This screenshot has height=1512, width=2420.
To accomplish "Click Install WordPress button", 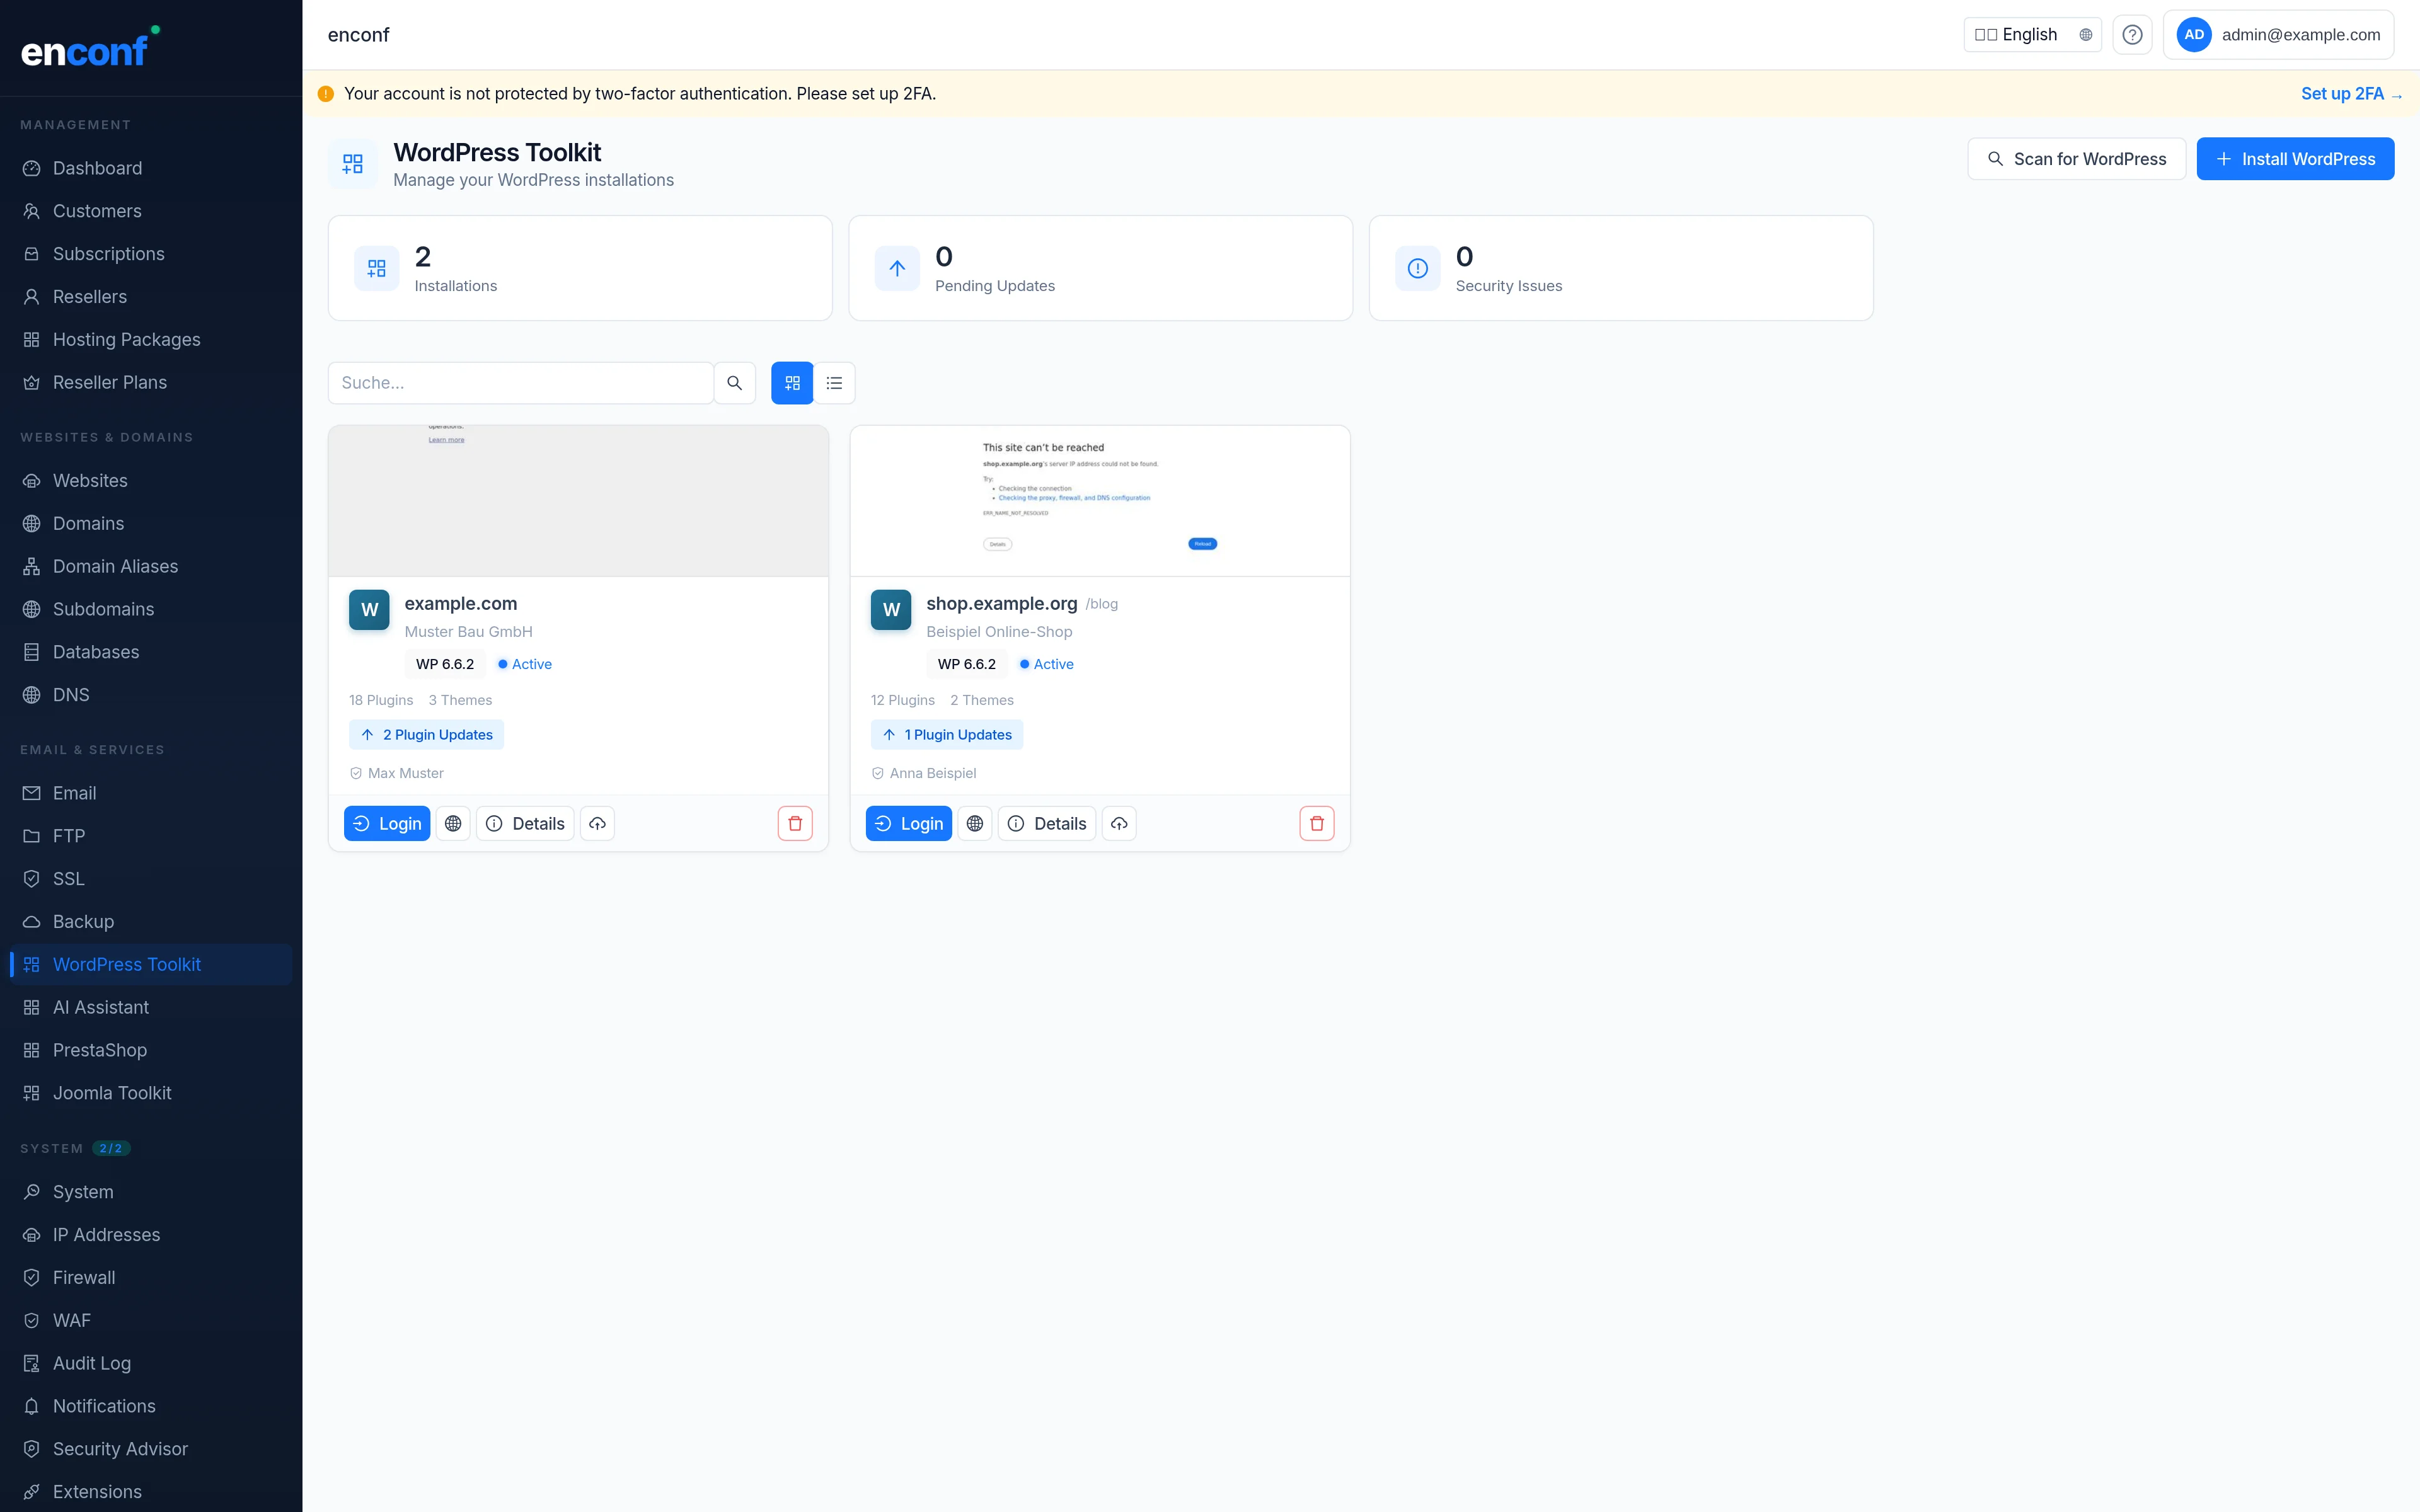I will [x=2295, y=159].
